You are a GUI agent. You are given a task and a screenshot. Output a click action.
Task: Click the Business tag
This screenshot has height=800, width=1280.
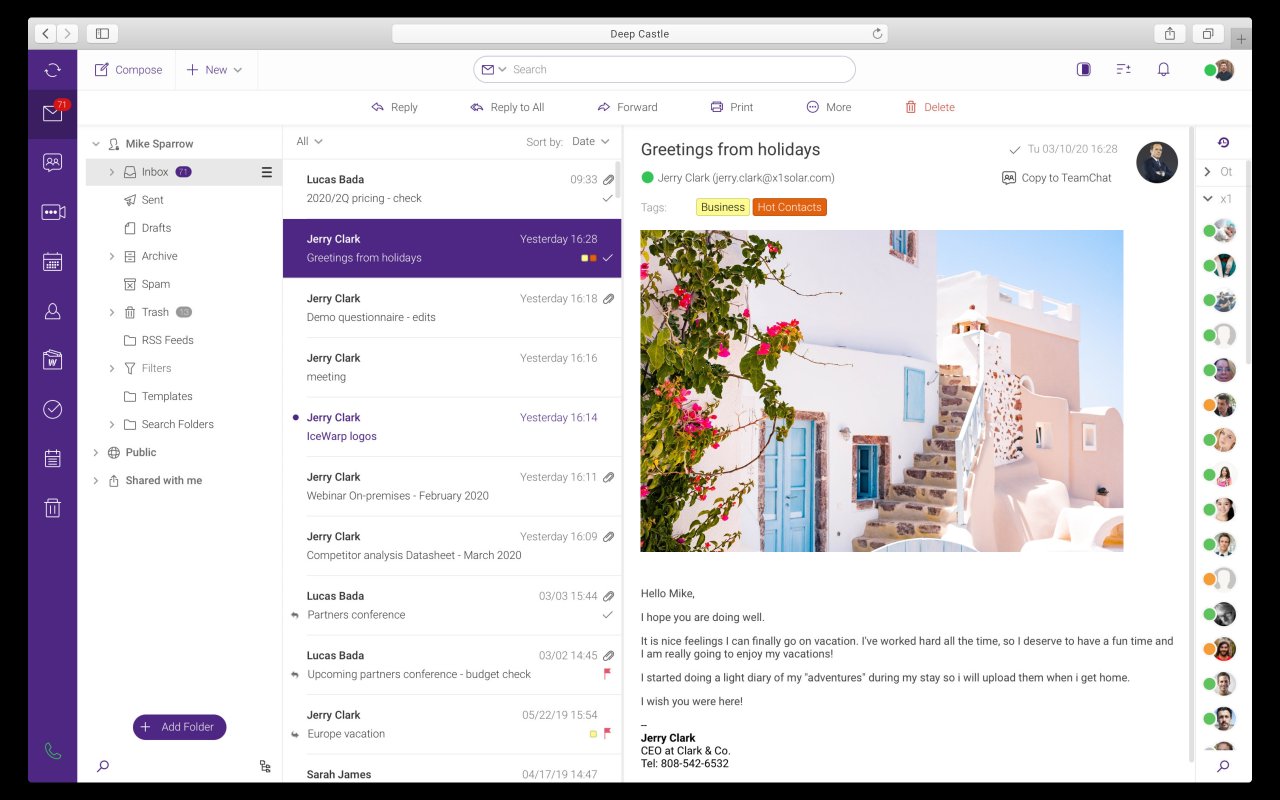[x=723, y=207]
